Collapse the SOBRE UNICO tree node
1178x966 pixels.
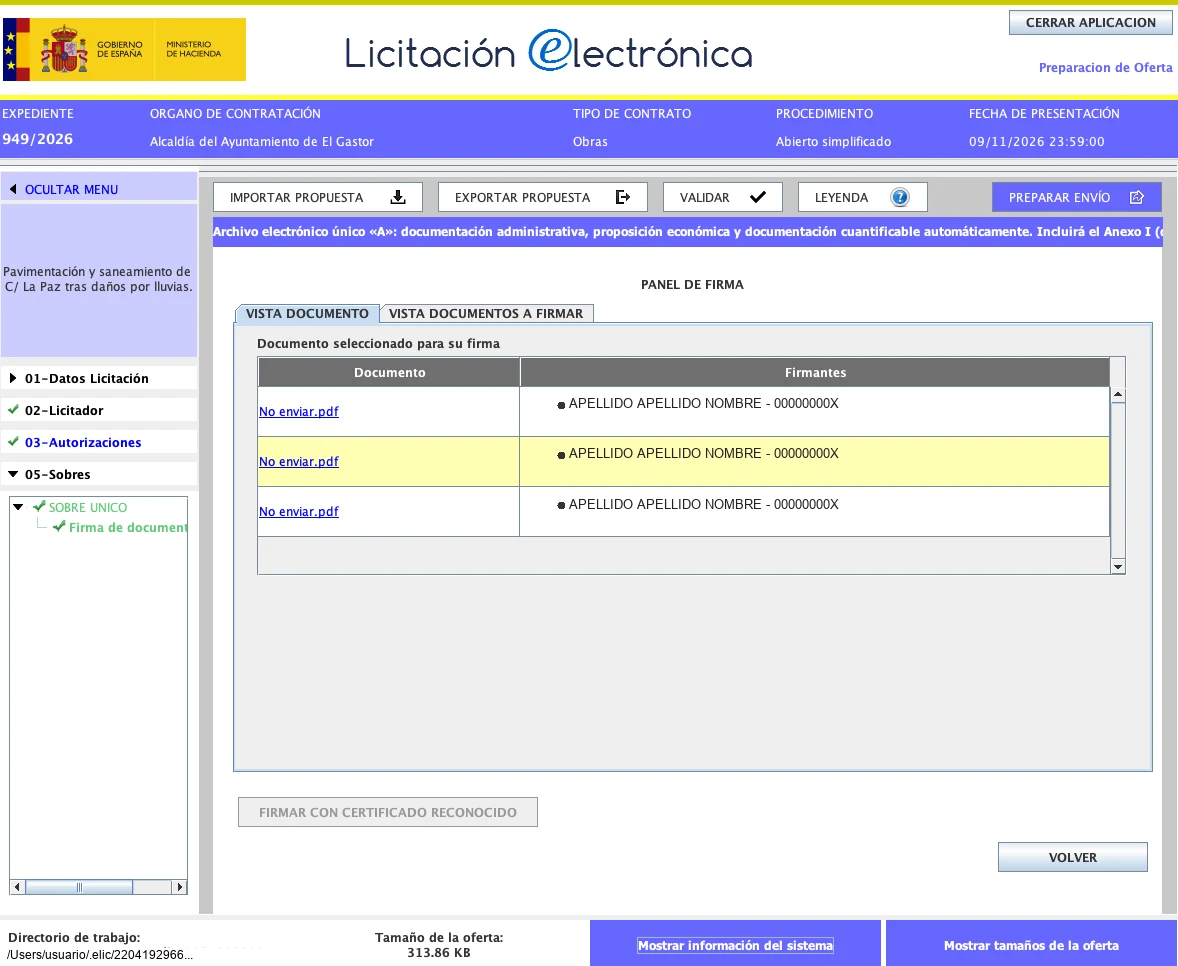click(x=18, y=507)
